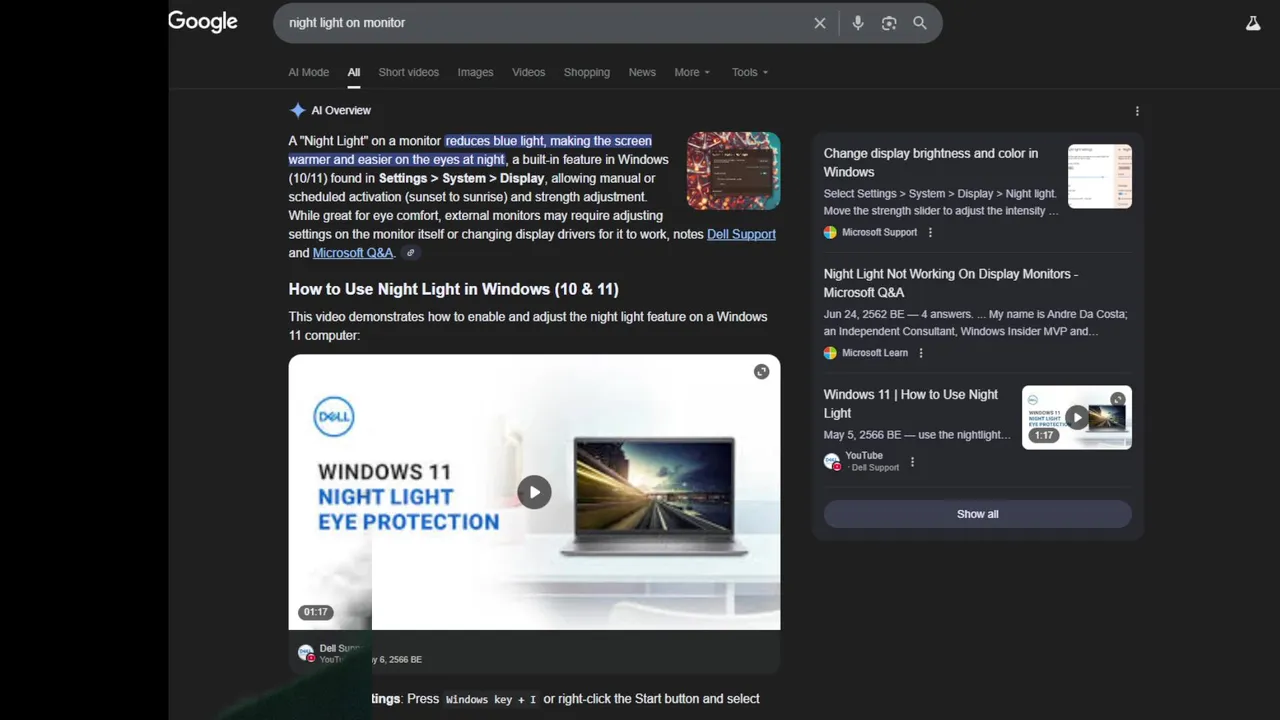Screen dimensions: 1280x720
Task: Clear the search box with the X icon
Action: click(x=820, y=23)
